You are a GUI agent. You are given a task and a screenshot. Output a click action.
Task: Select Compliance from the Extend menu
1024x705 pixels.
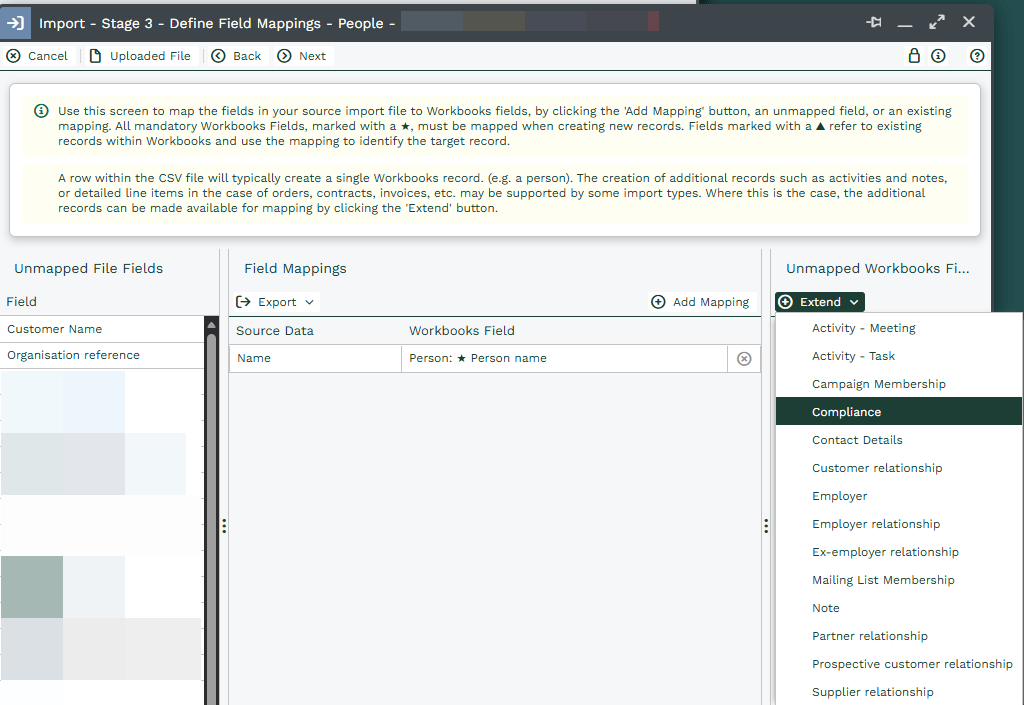pyautogui.click(x=847, y=412)
